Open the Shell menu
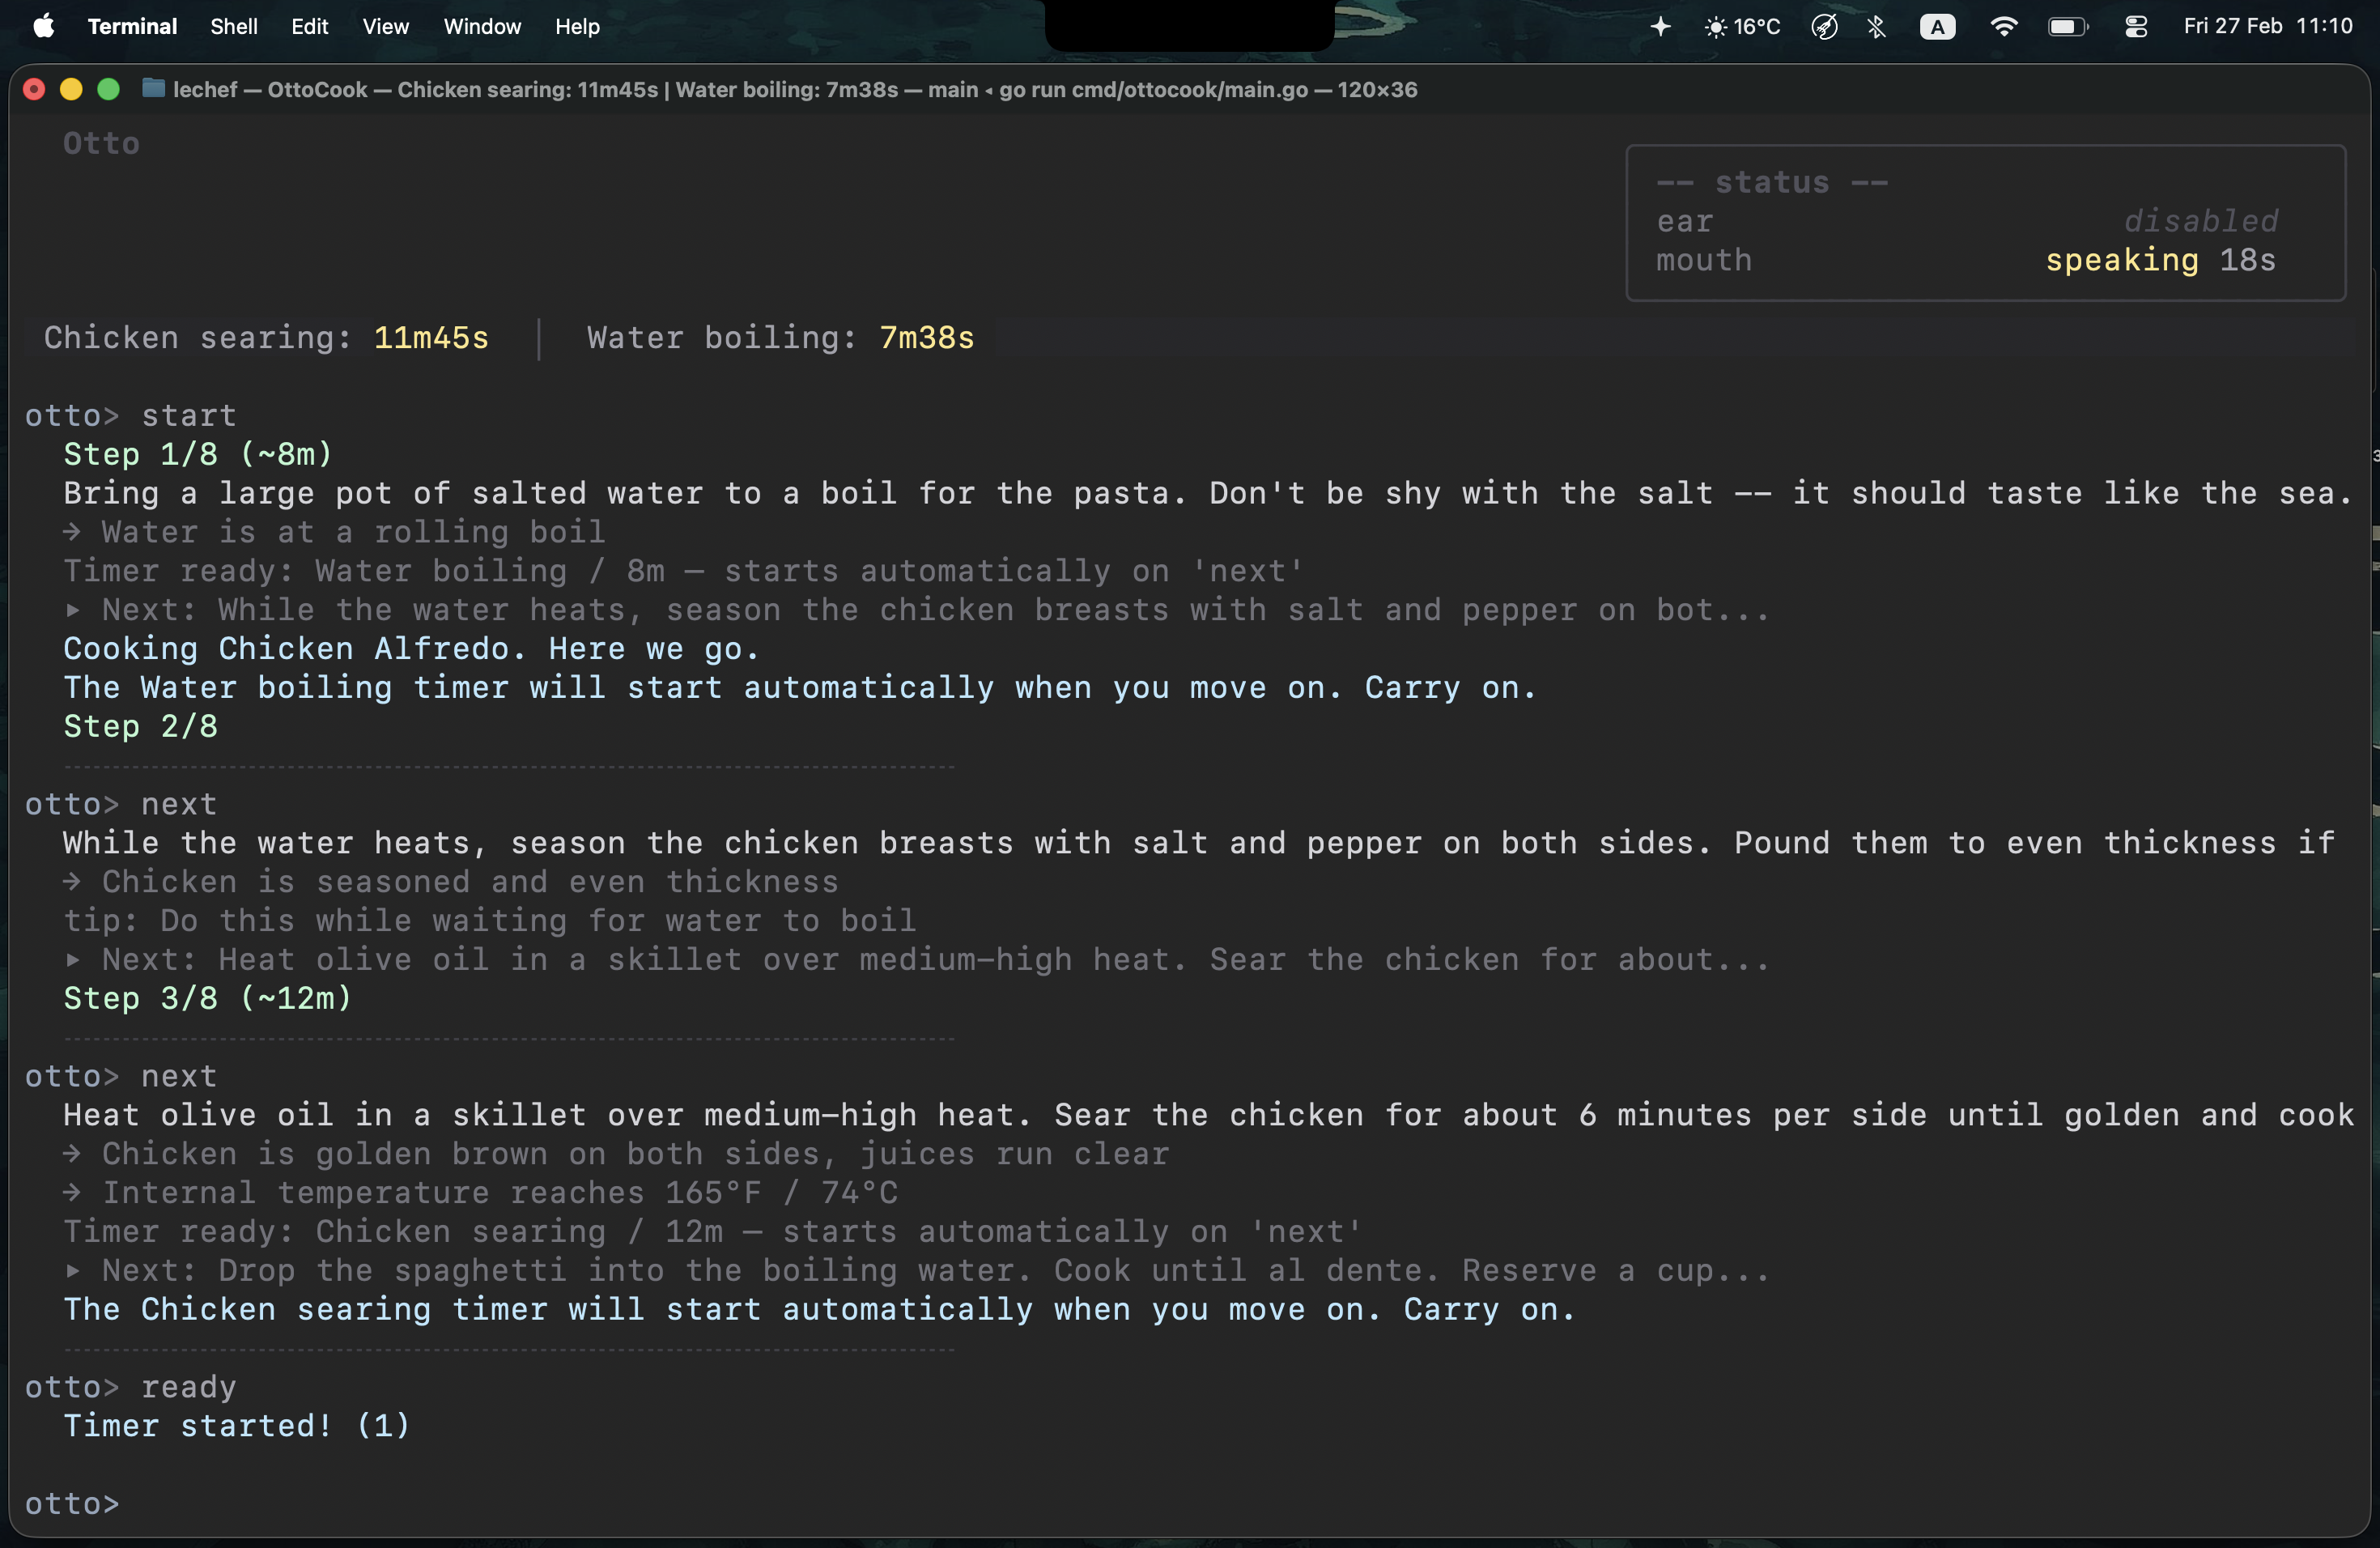This screenshot has width=2380, height=1548. click(233, 27)
